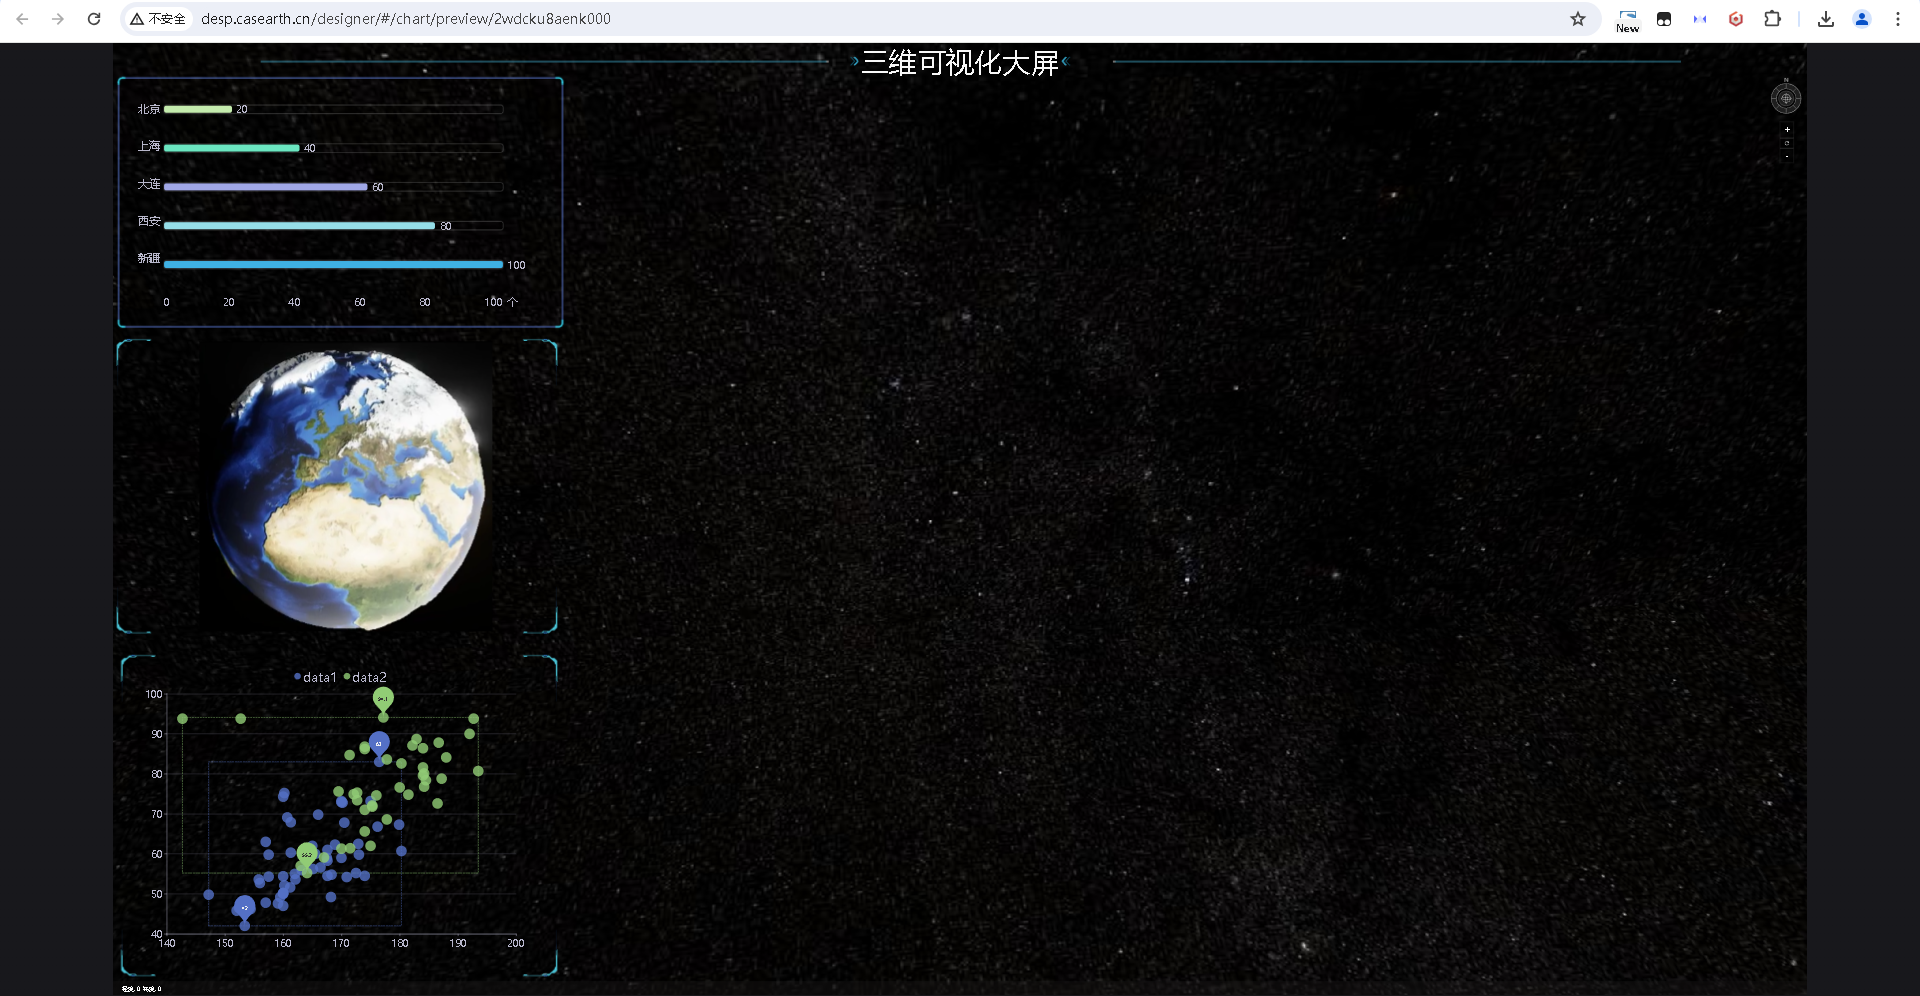Viewport: 1920px width, 996px height.
Task: Toggle data2 series in scatter legend
Action: (365, 677)
